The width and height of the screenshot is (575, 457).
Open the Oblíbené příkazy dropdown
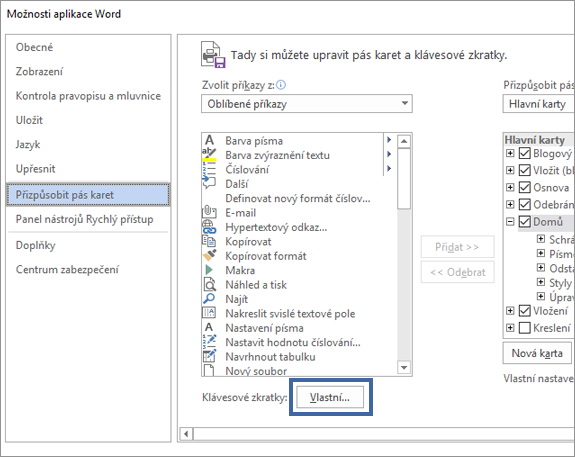point(307,104)
